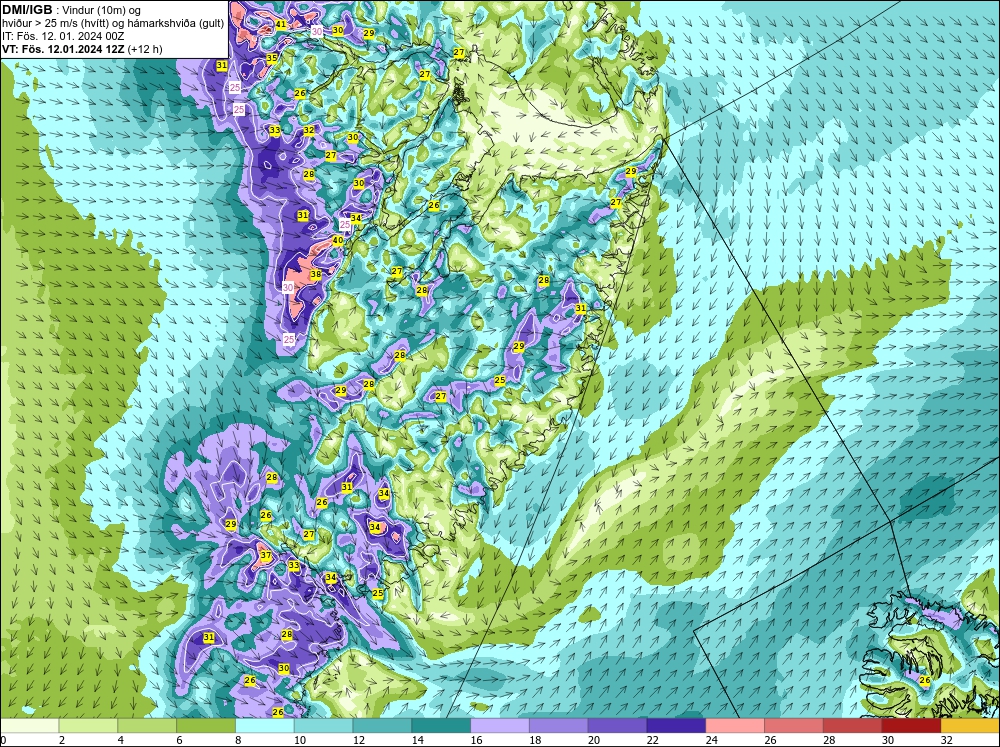Select the light yellow-green 2–4 m/s legend swatch

(x=88, y=726)
